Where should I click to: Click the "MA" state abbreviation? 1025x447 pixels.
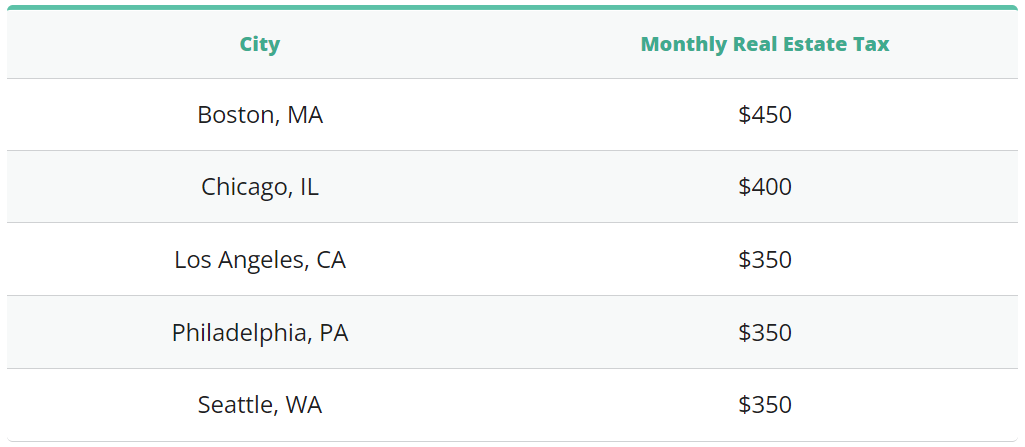(305, 115)
